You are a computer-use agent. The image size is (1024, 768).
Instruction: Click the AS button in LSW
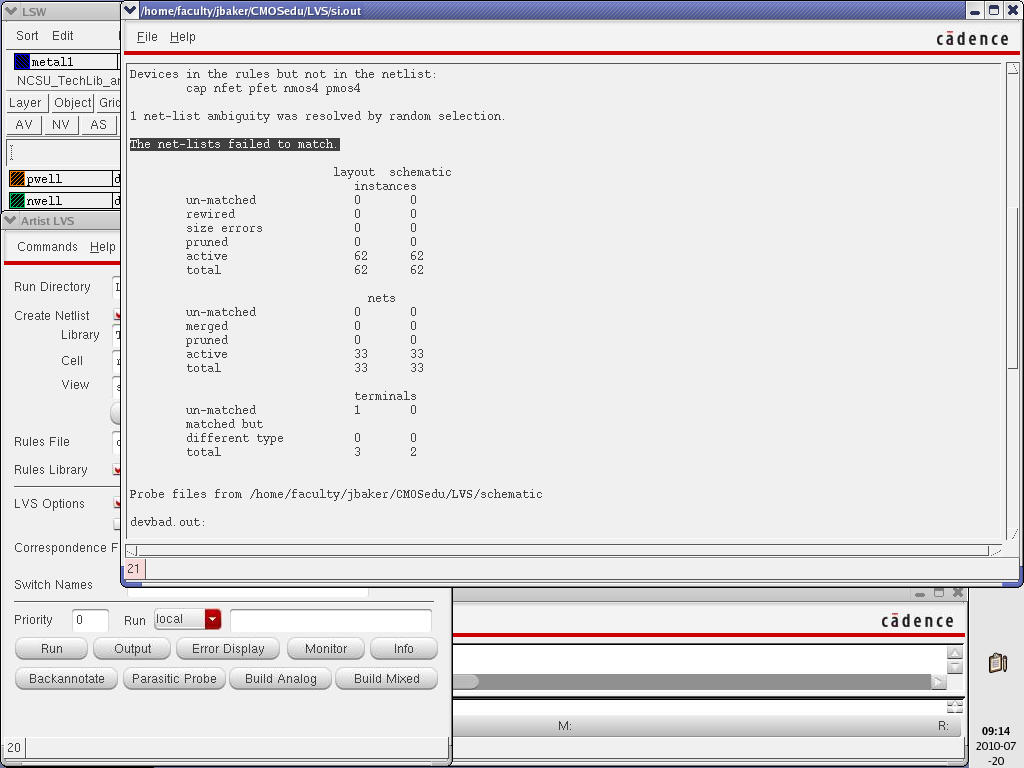[98, 125]
